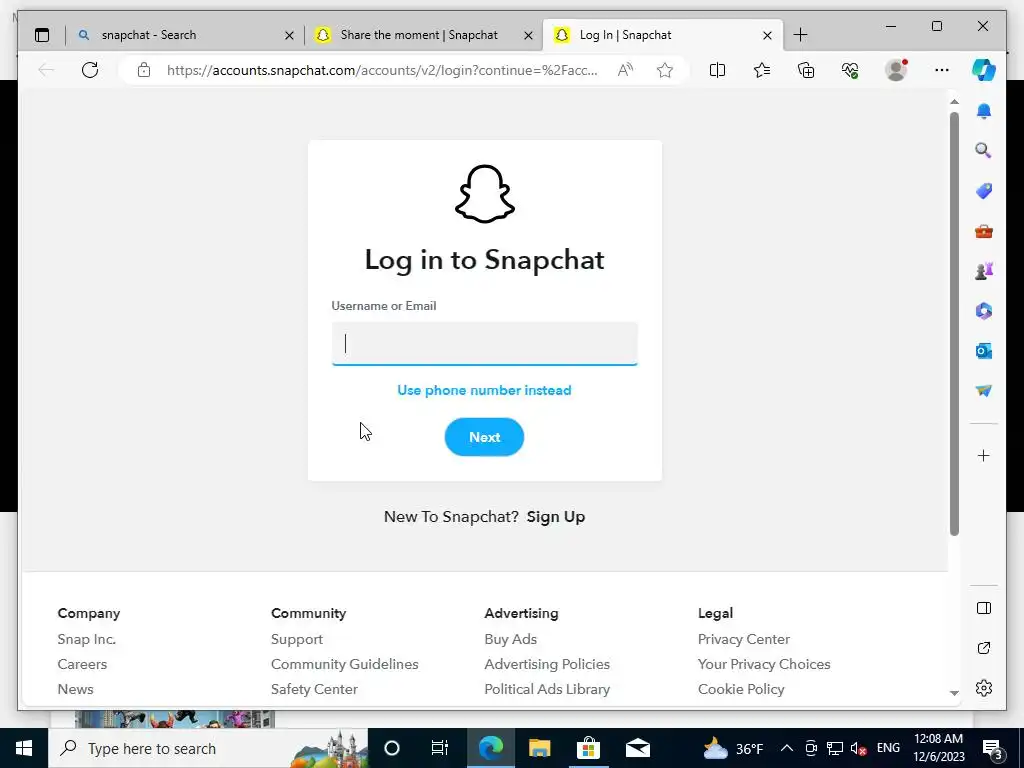Screen dimensions: 1024x768
Task: Click the Read aloud icon in address bar
Action: pos(625,70)
